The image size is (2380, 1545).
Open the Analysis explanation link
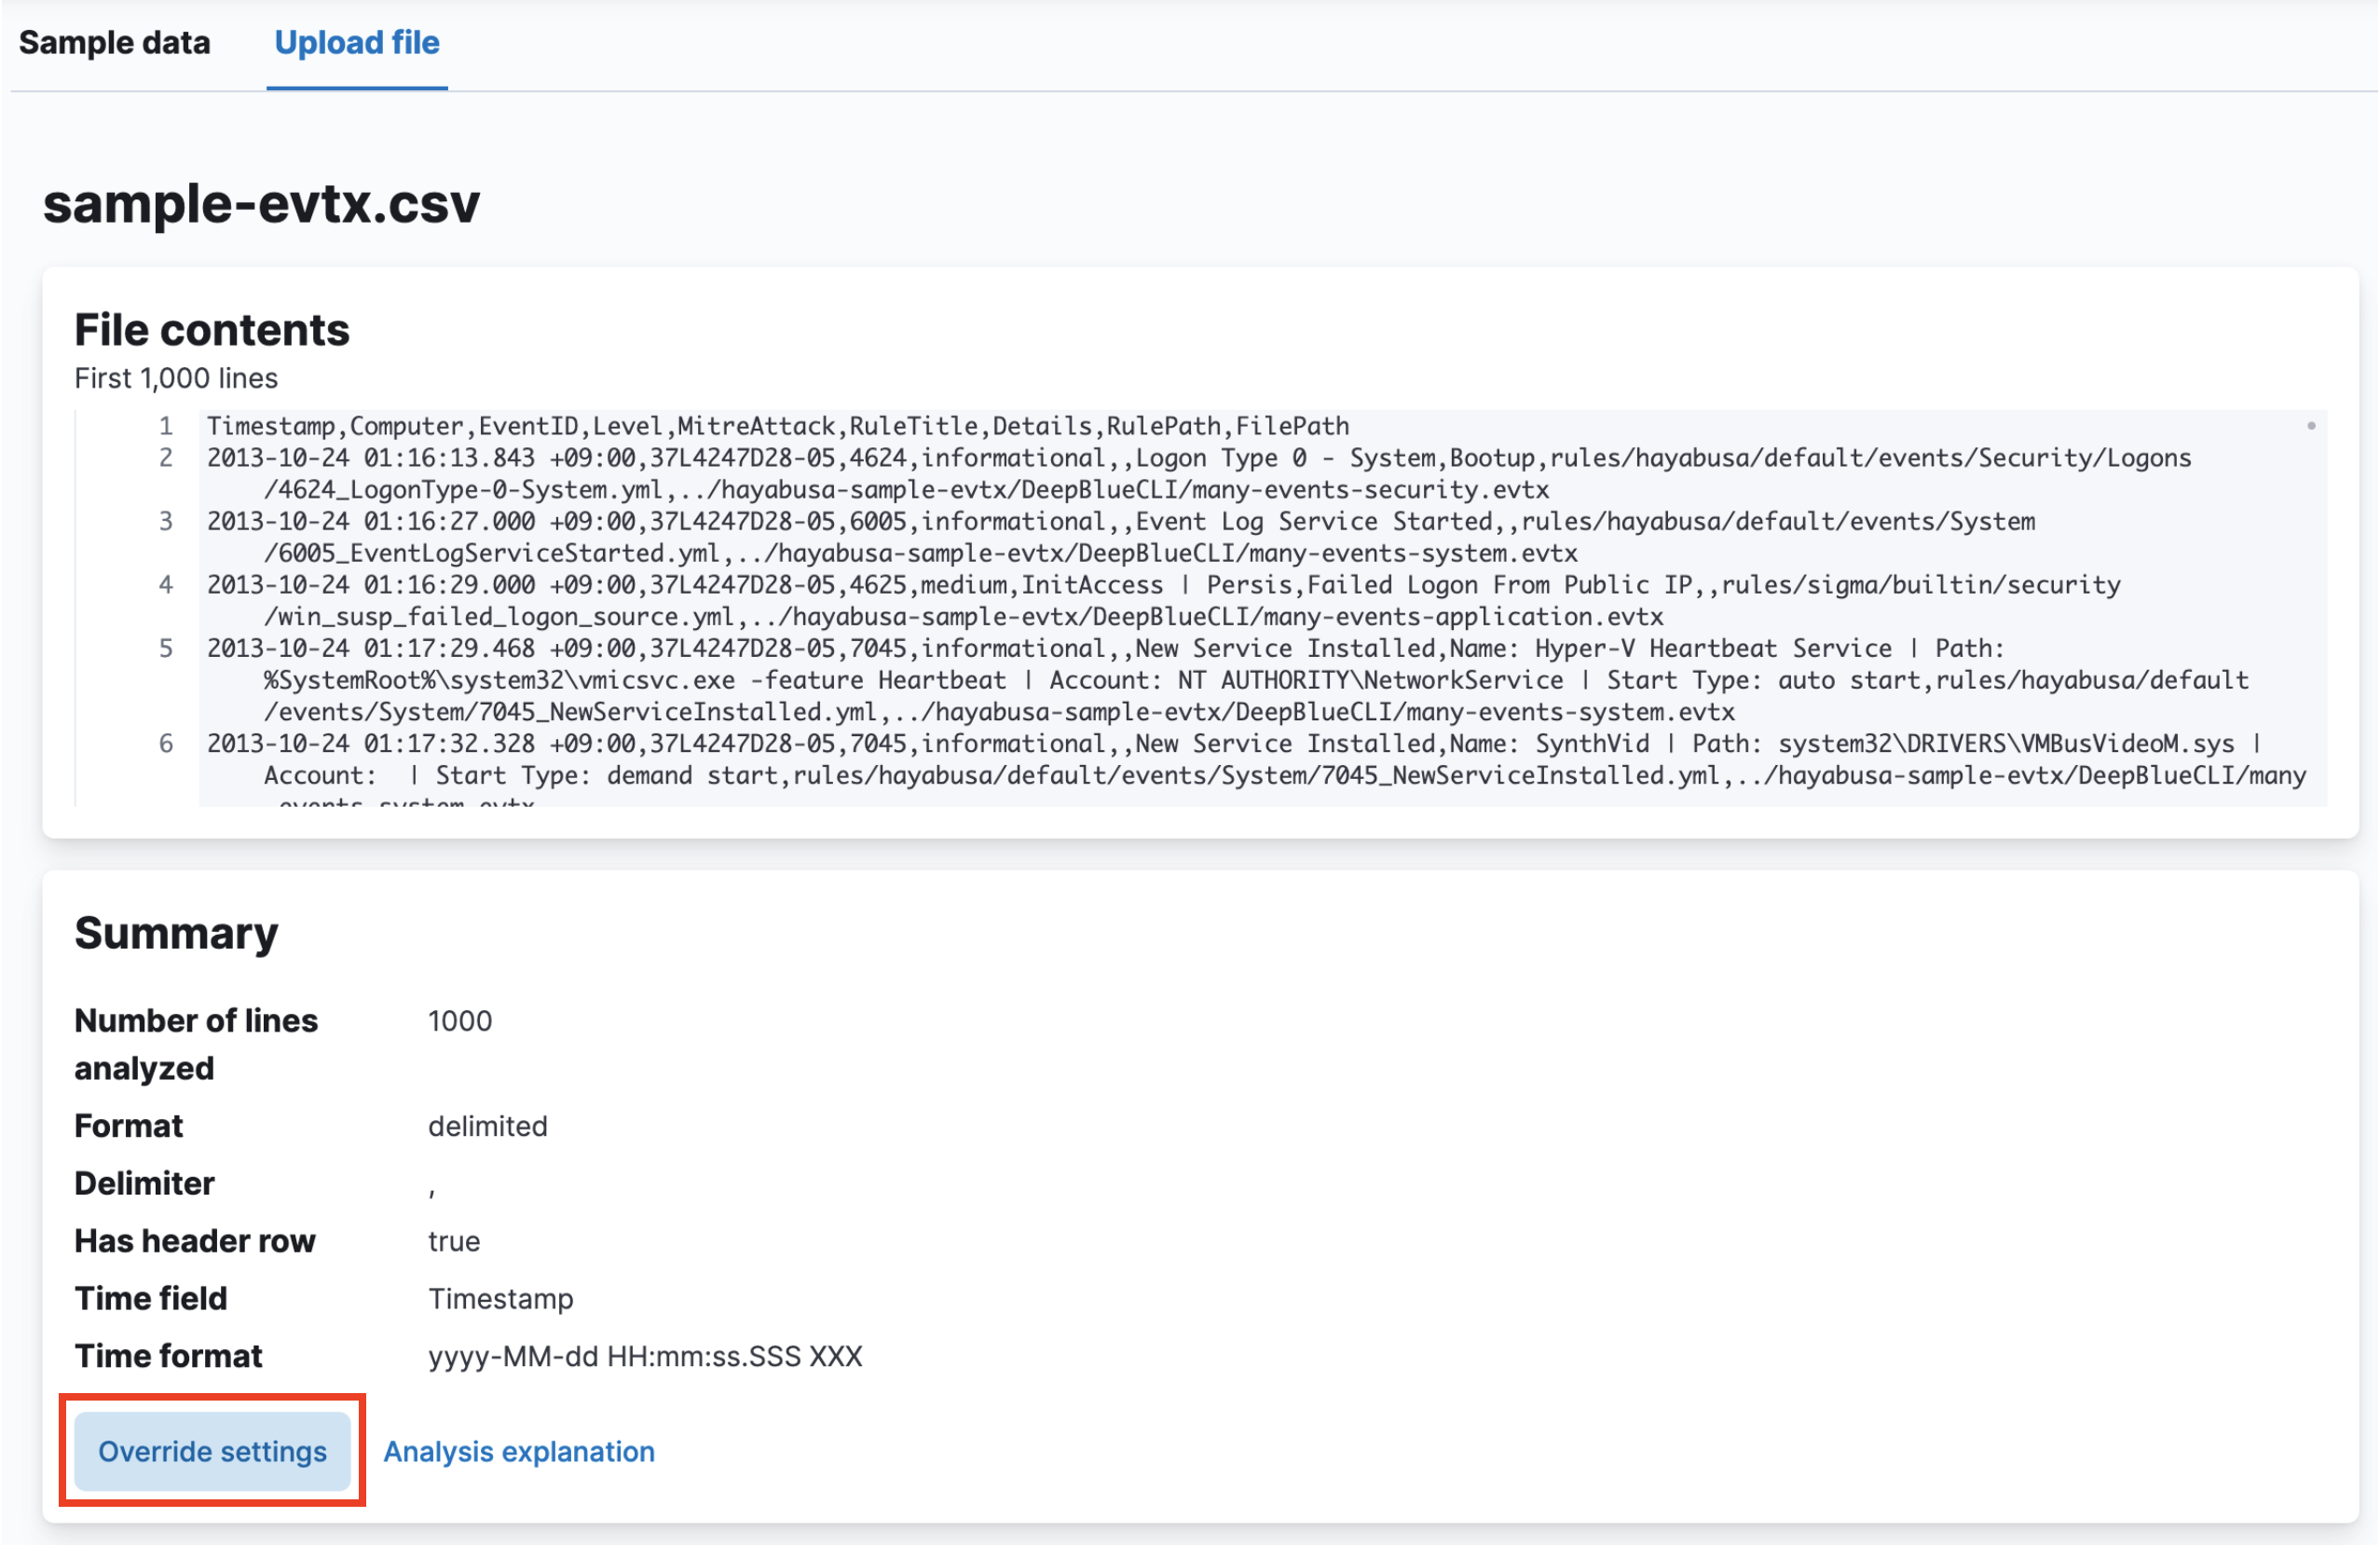[x=519, y=1451]
